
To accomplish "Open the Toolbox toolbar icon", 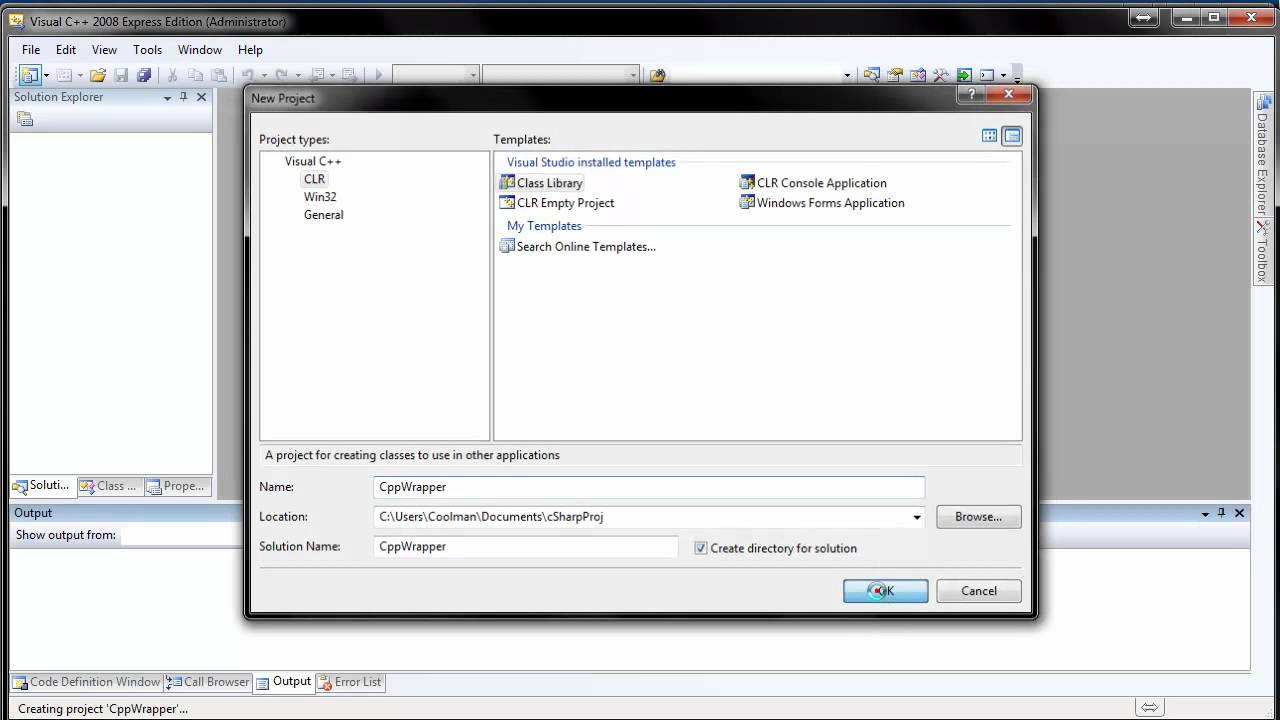I will (x=941, y=75).
